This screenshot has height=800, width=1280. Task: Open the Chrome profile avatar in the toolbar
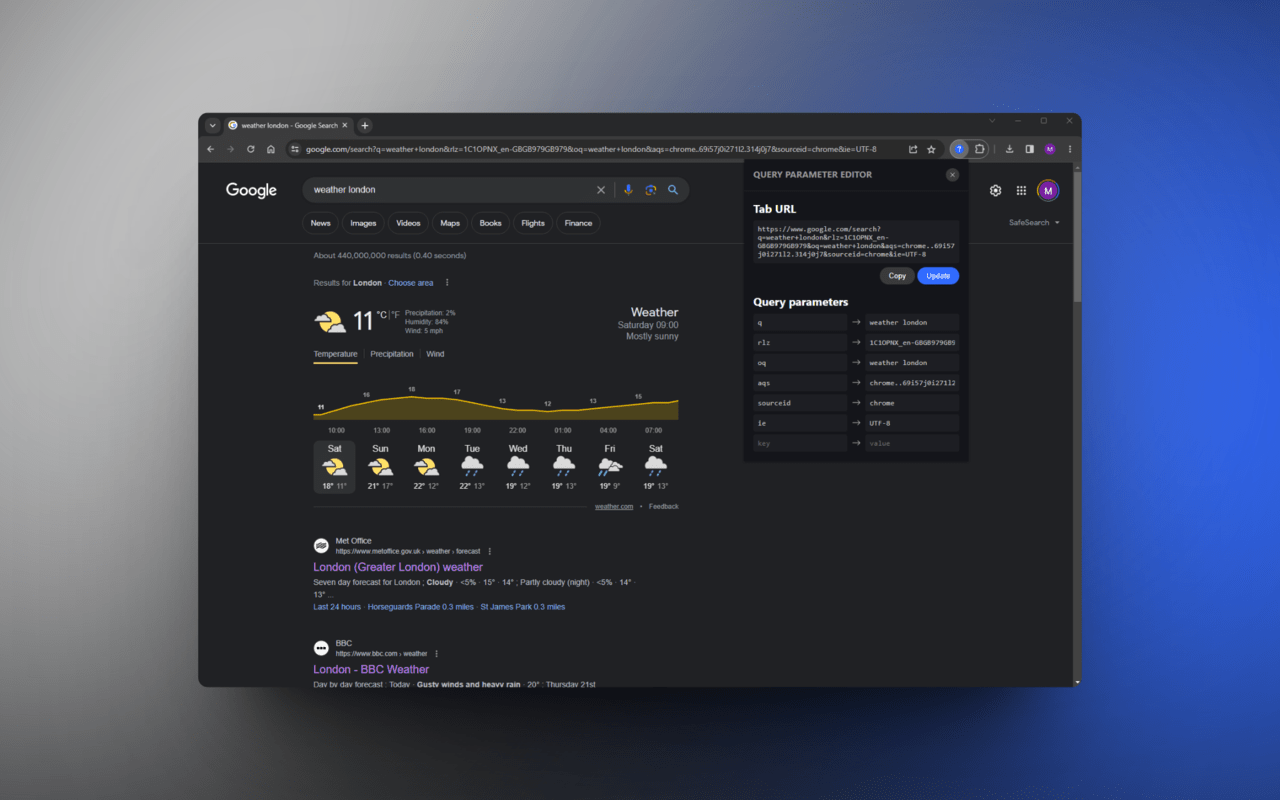point(1050,149)
